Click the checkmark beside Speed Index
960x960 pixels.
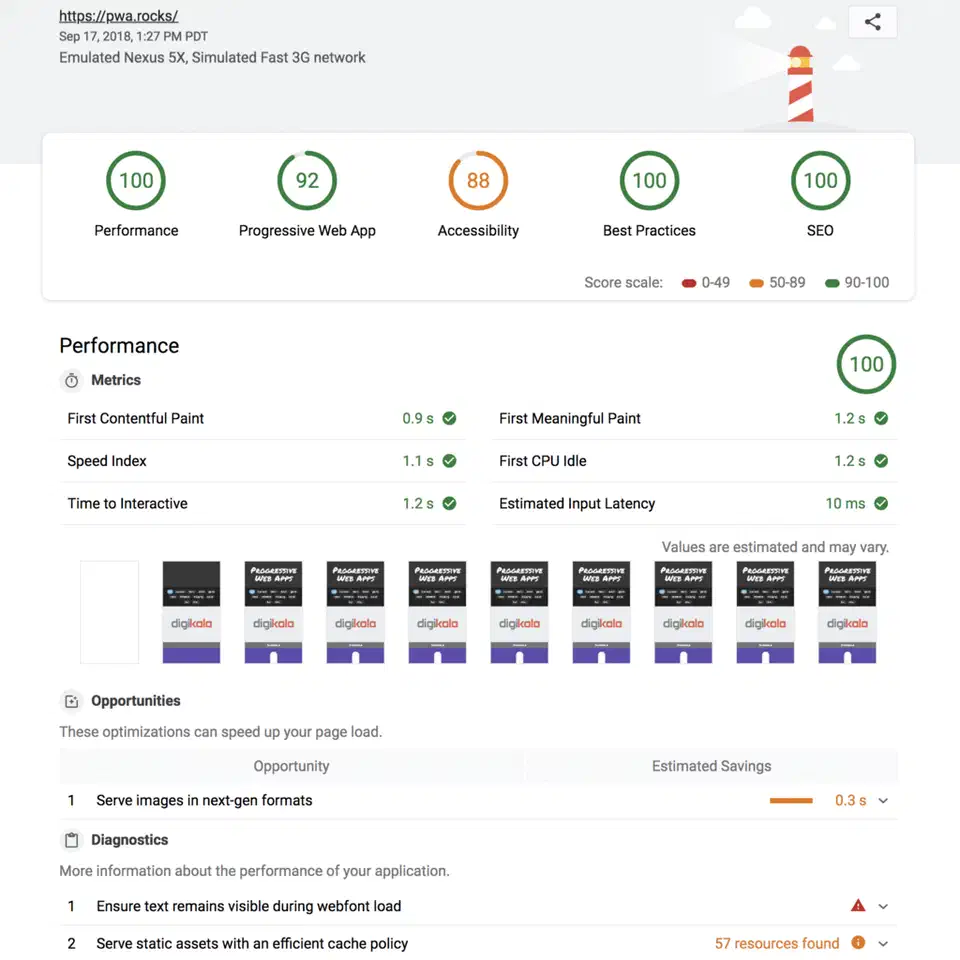(449, 461)
